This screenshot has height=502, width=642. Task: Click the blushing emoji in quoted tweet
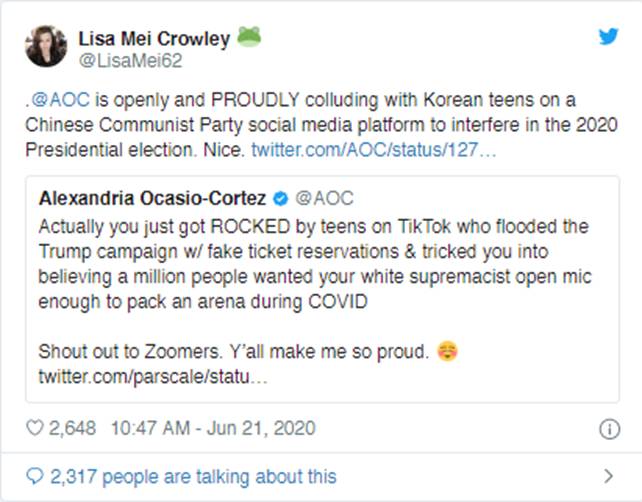tap(447, 352)
